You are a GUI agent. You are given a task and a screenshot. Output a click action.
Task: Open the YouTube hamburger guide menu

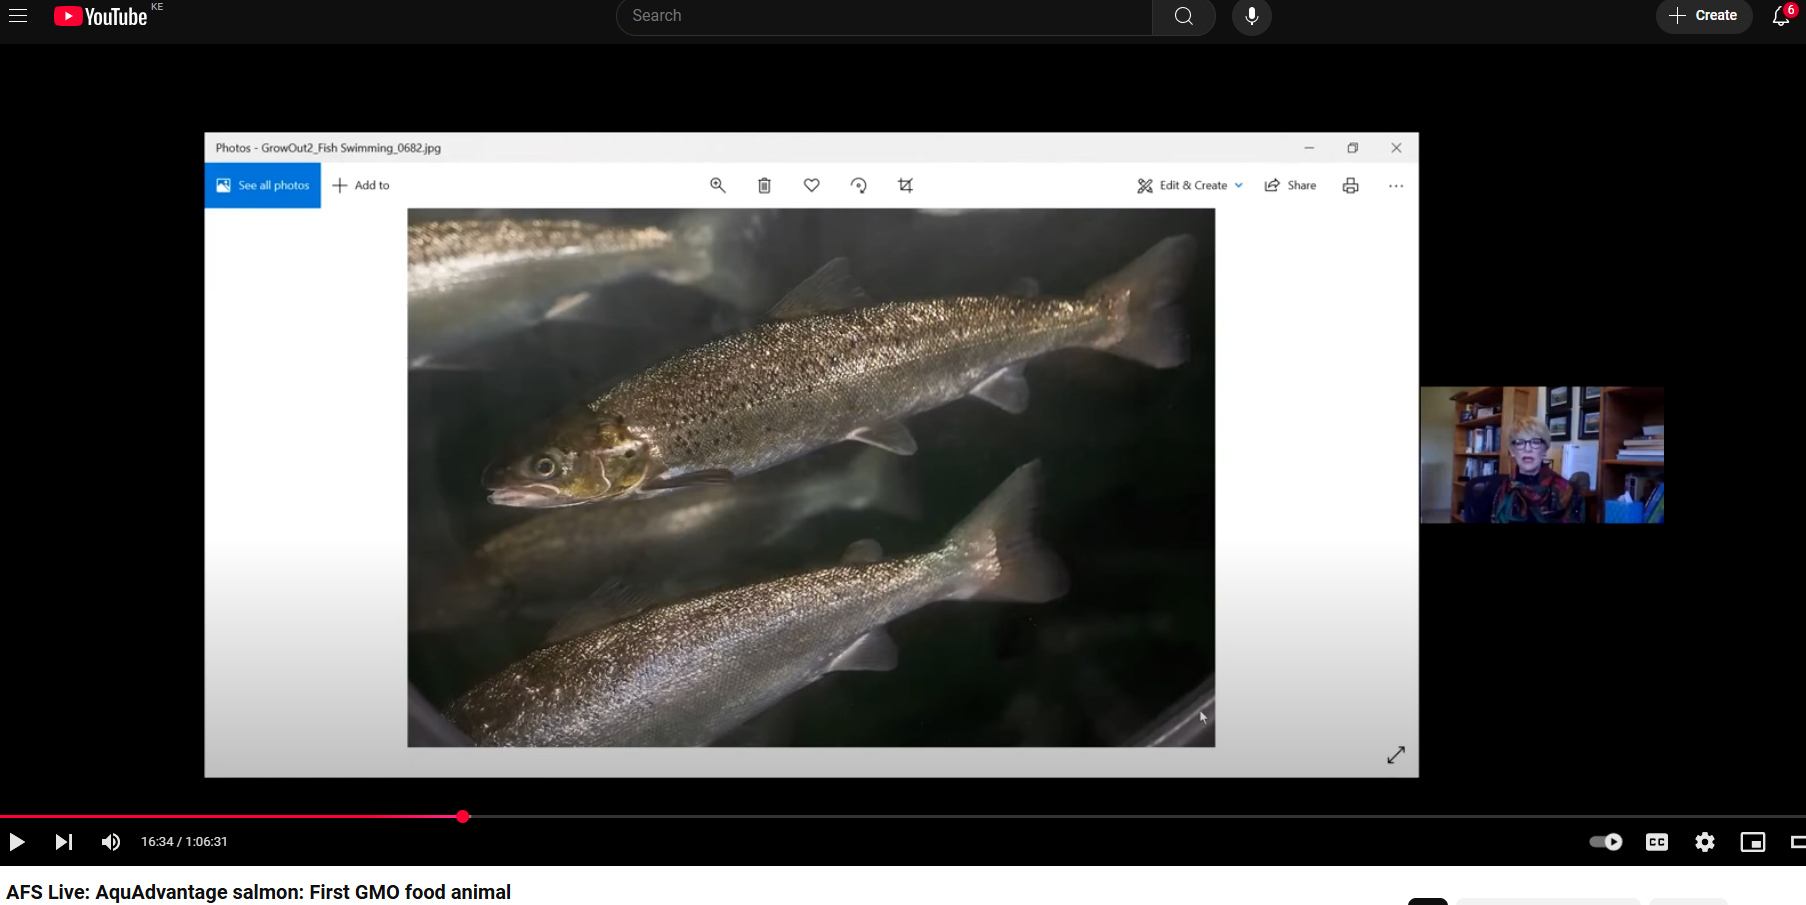coord(18,15)
